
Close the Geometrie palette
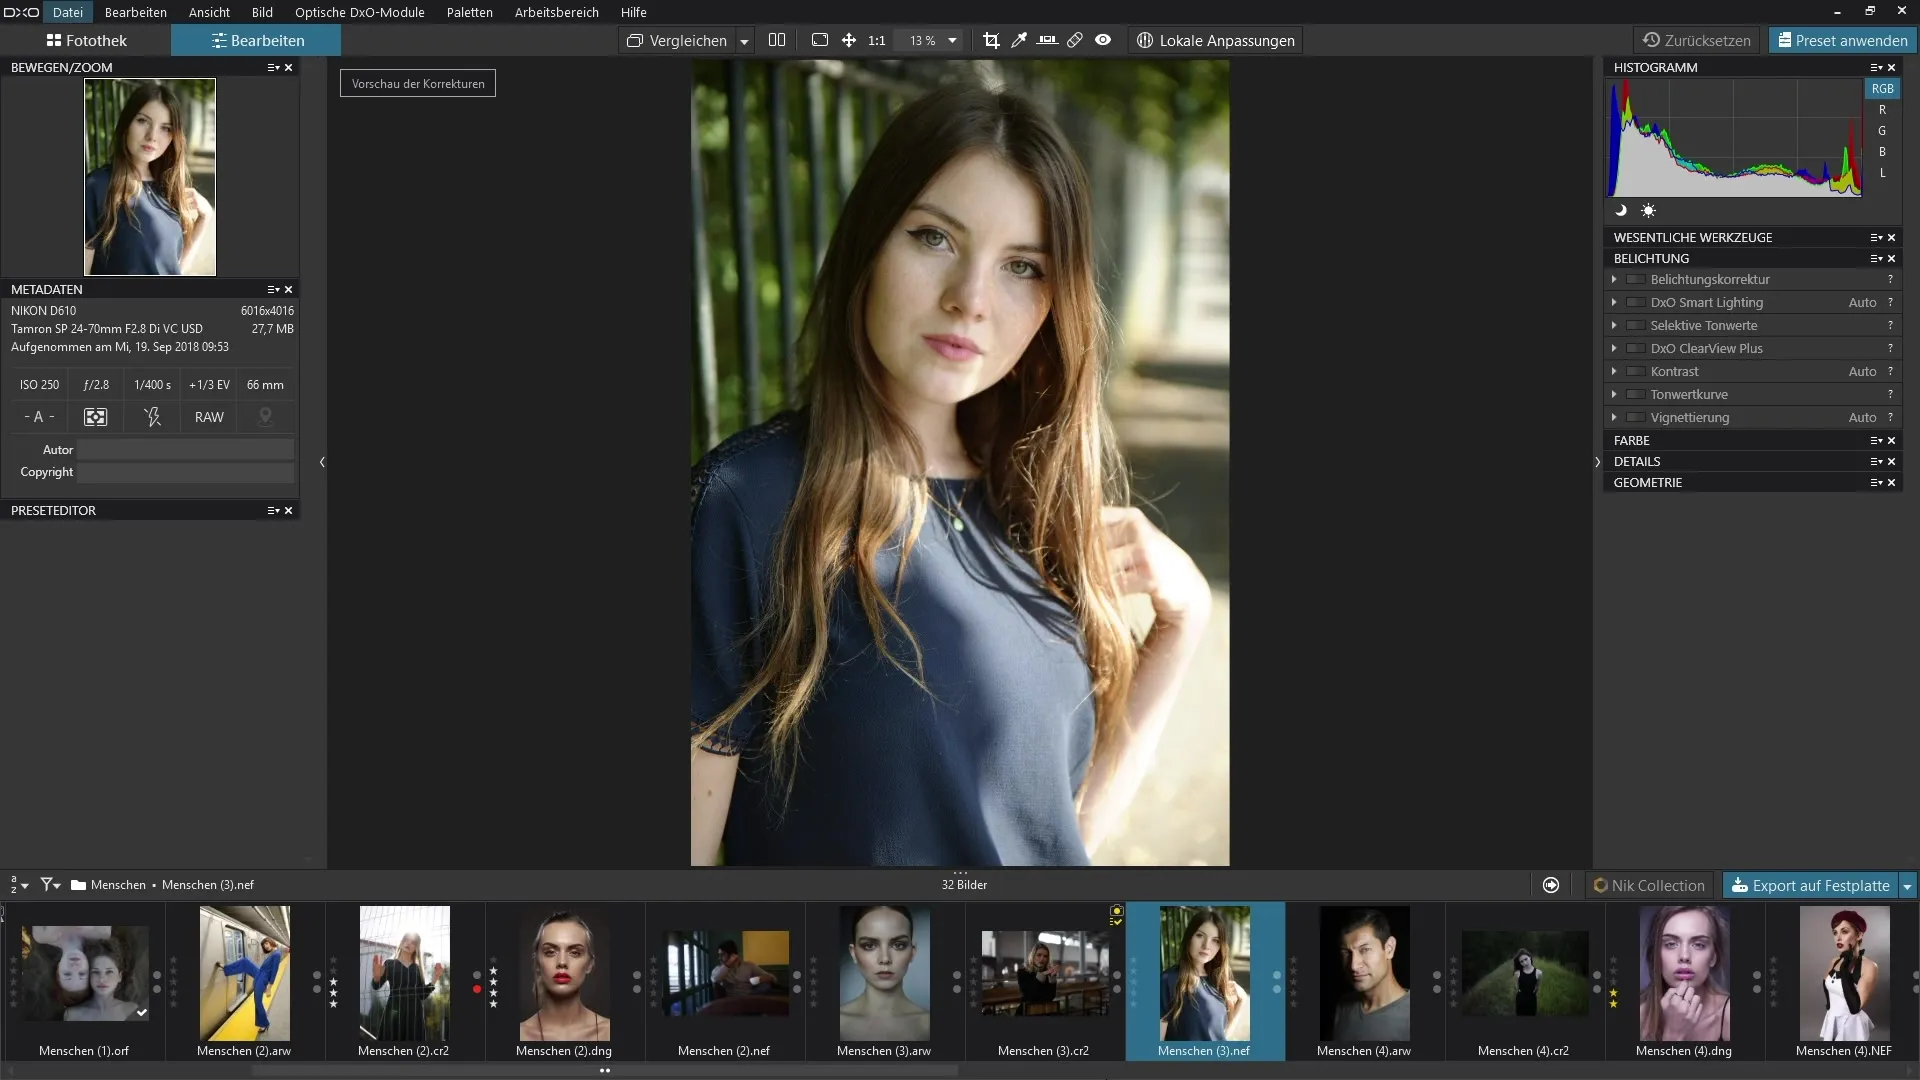click(1891, 482)
